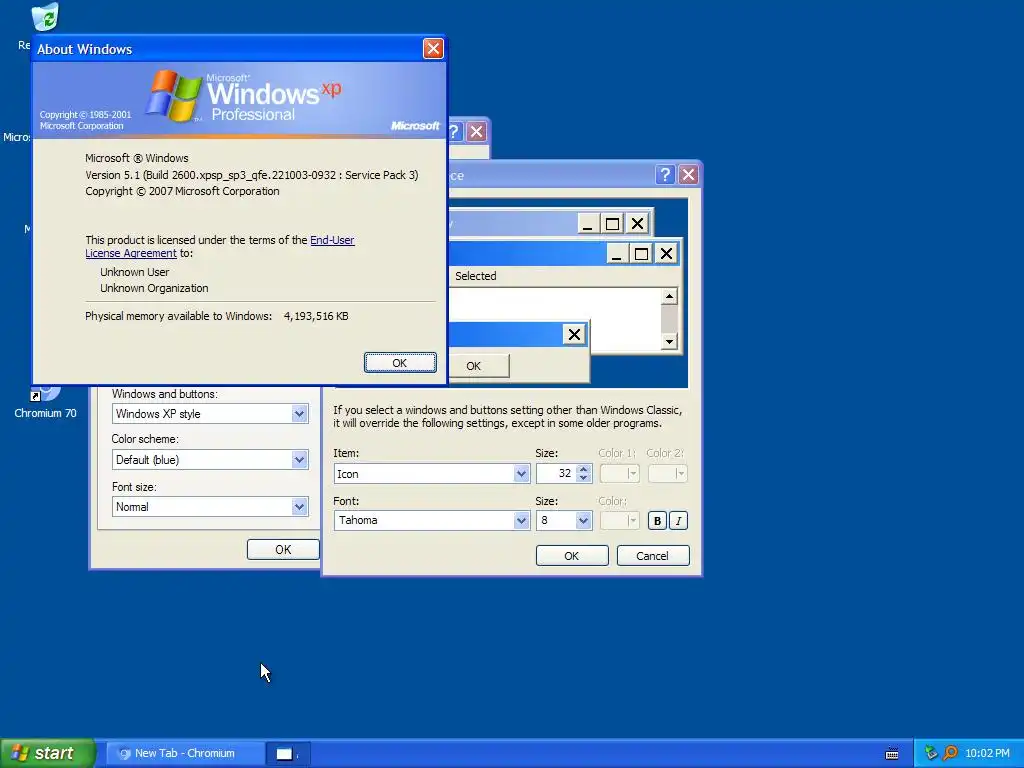Click the Unknown User text
This screenshot has height=768, width=1024.
click(x=135, y=272)
